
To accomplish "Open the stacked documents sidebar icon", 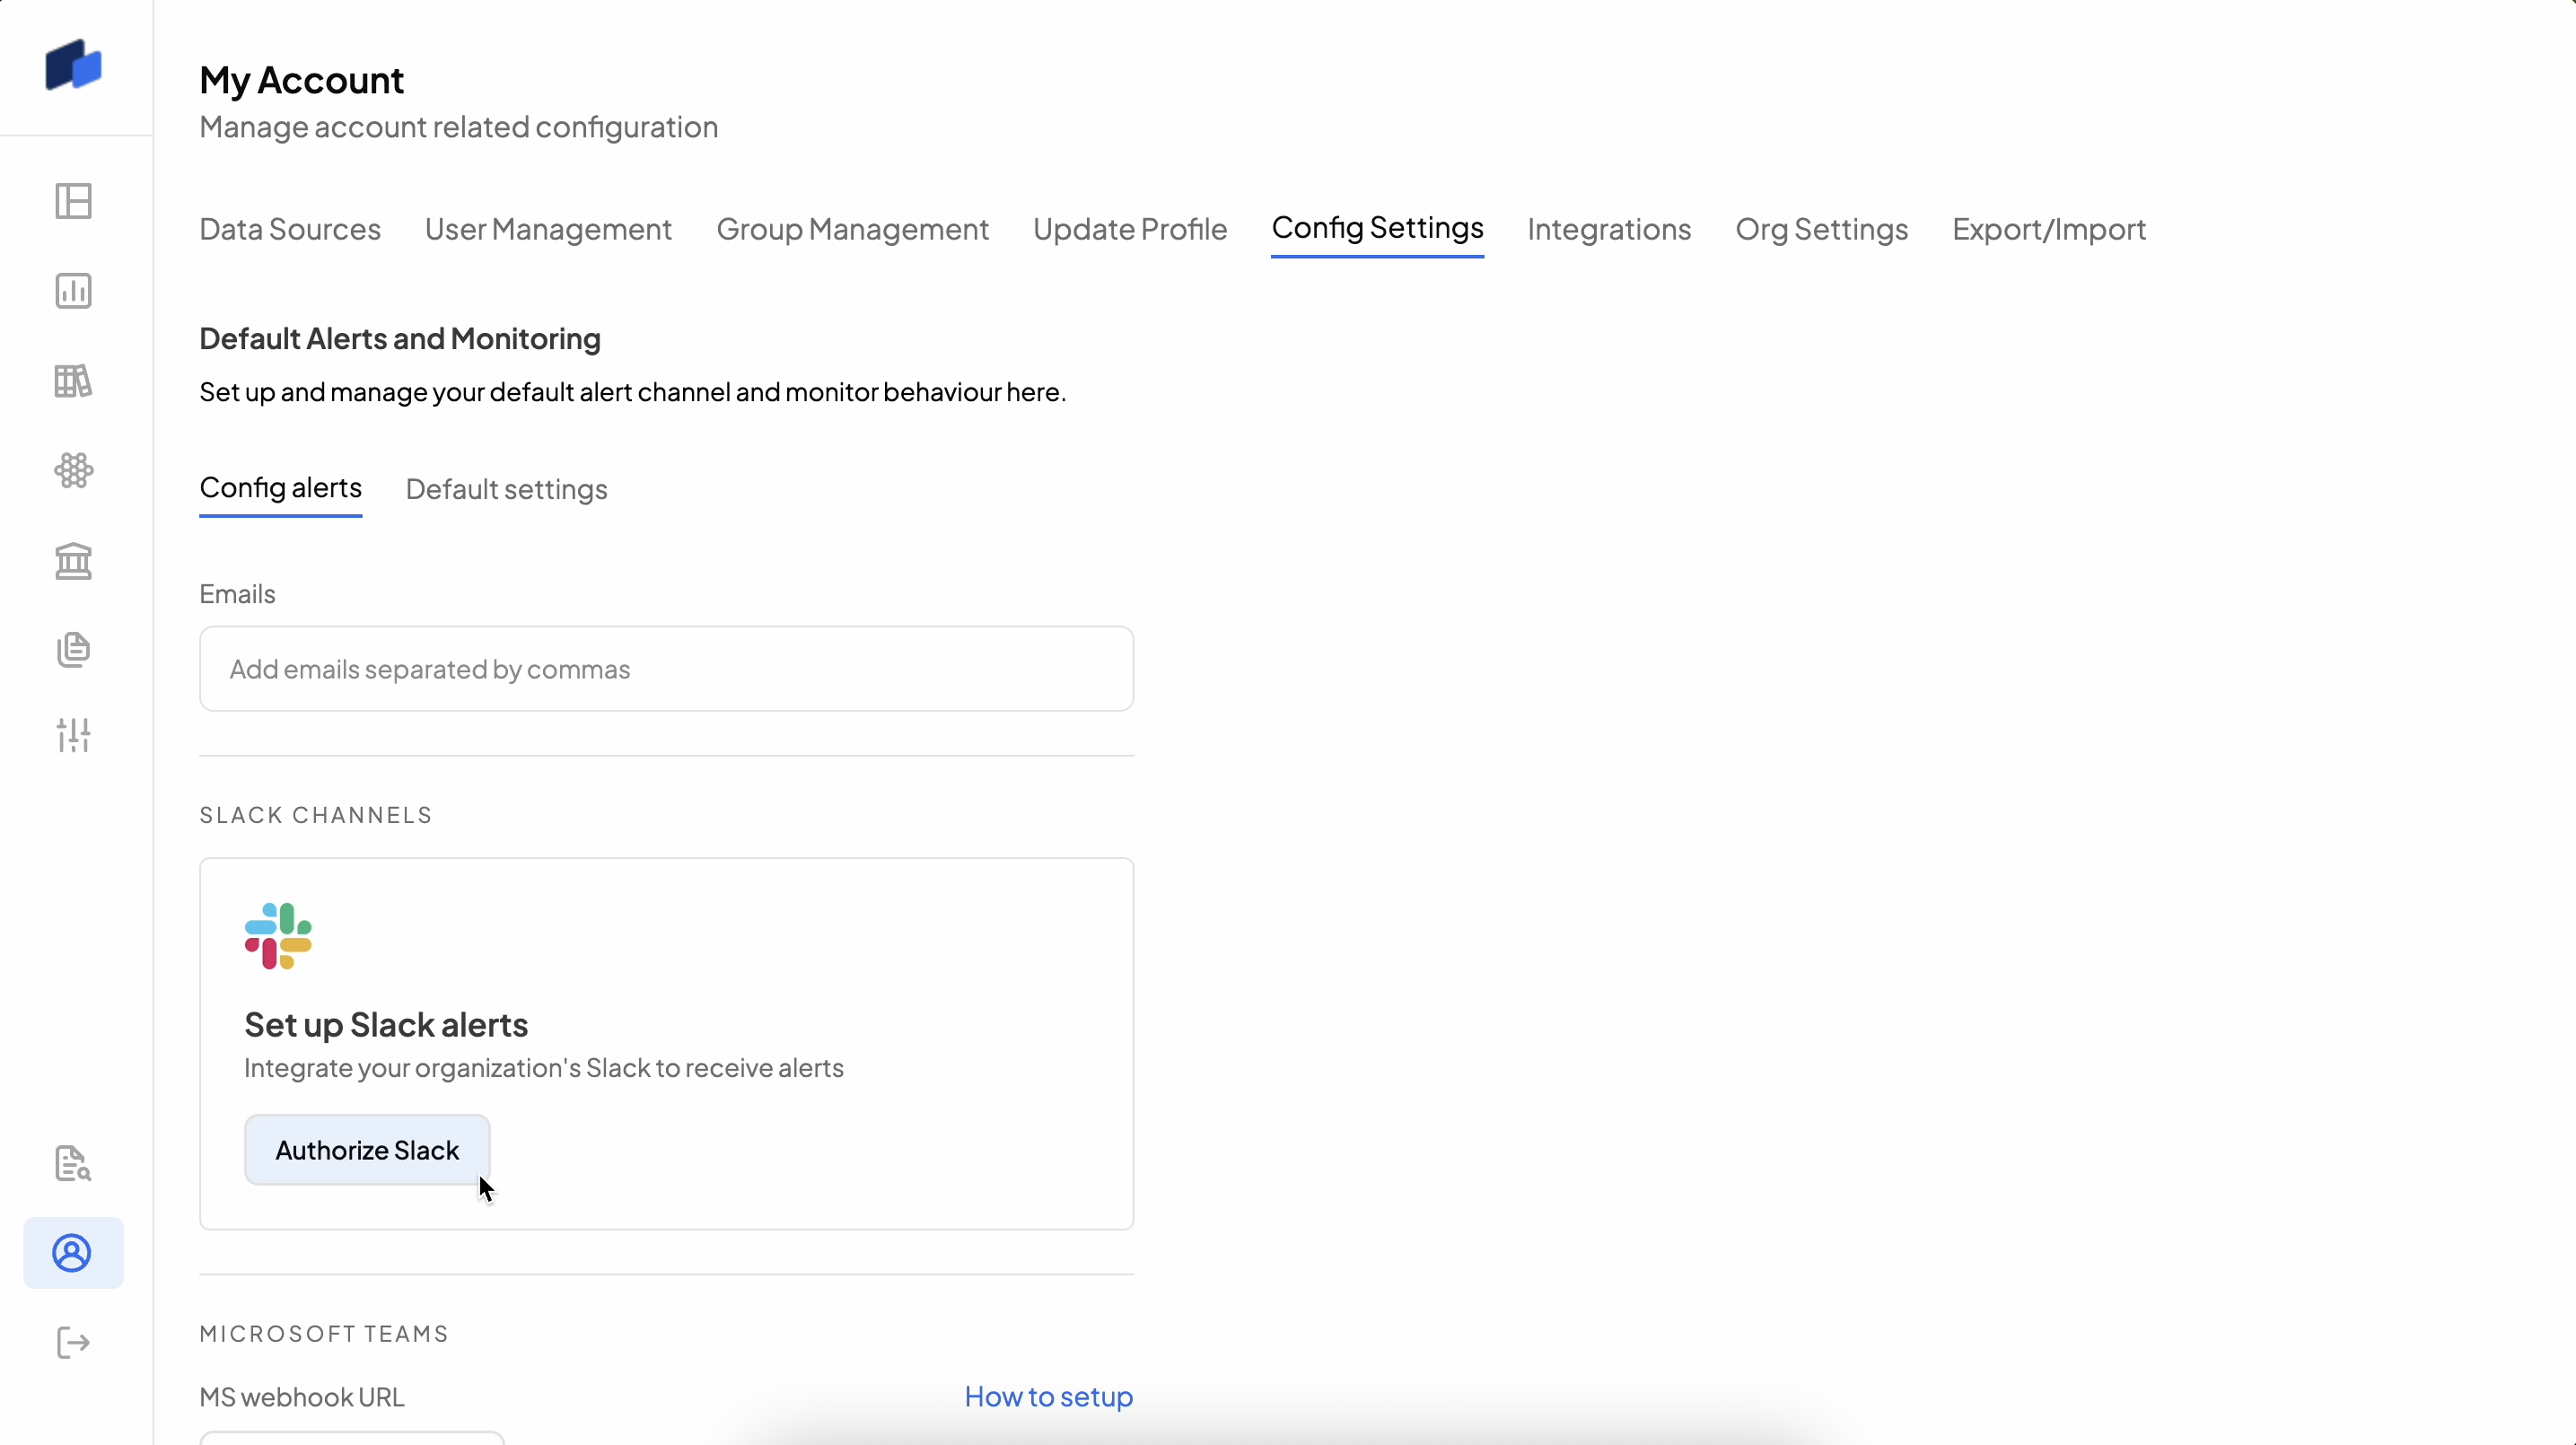I will click(73, 649).
